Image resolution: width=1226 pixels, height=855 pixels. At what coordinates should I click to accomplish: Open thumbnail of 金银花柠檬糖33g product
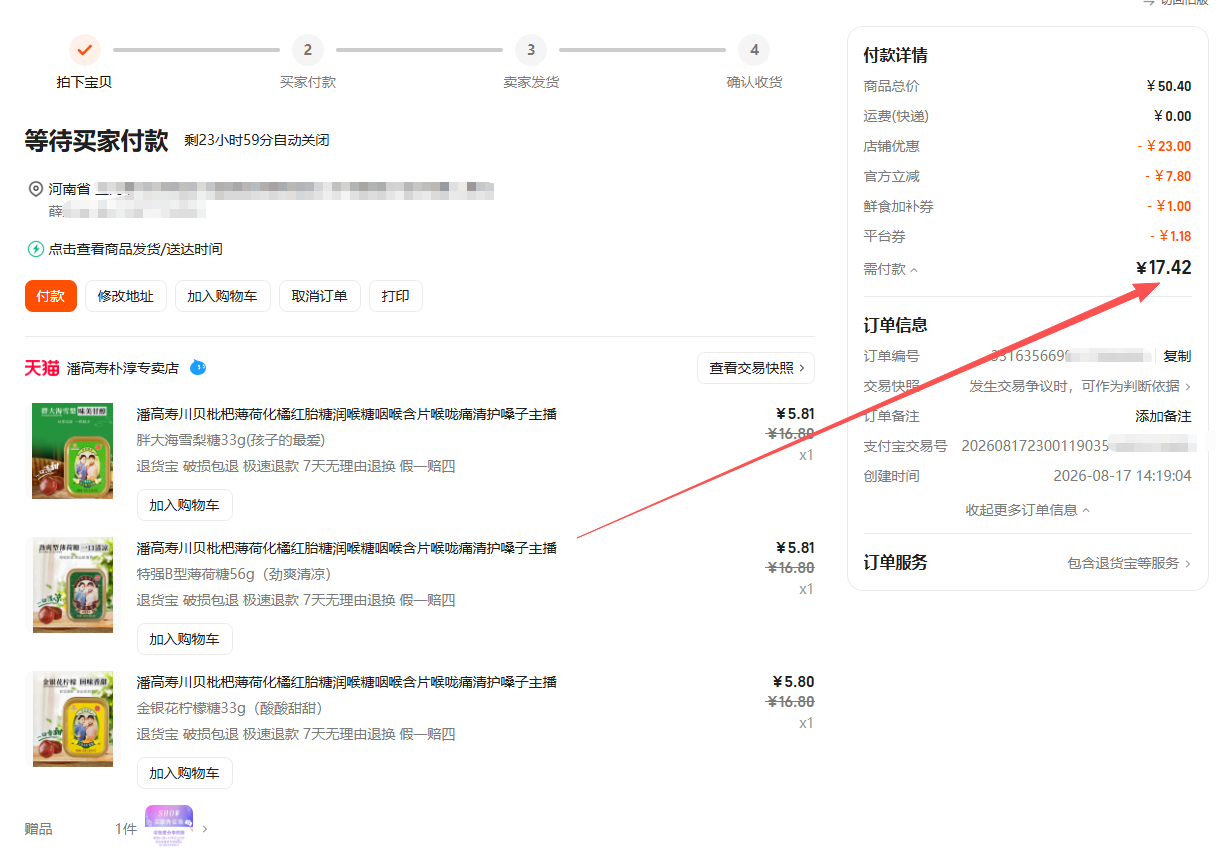pos(73,718)
